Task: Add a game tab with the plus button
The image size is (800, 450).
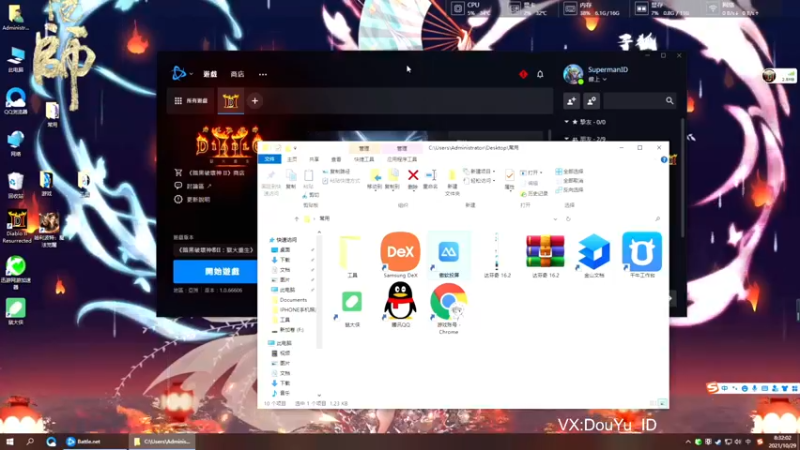Action: [x=255, y=101]
